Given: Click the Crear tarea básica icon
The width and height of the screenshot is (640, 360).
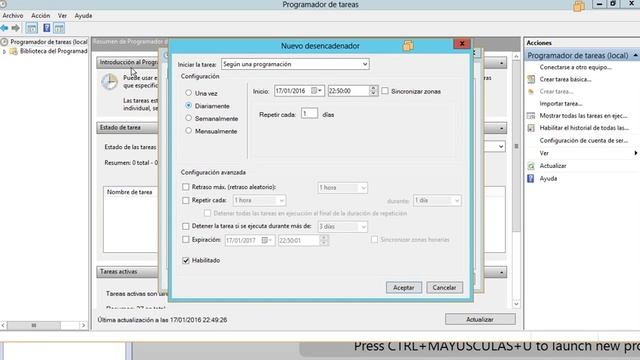Looking at the screenshot, I should (531, 79).
